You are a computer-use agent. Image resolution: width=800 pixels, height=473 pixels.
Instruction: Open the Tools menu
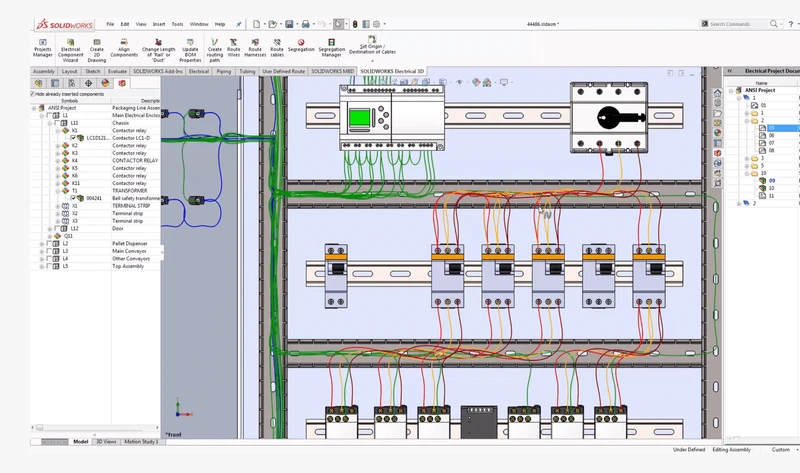tap(176, 23)
